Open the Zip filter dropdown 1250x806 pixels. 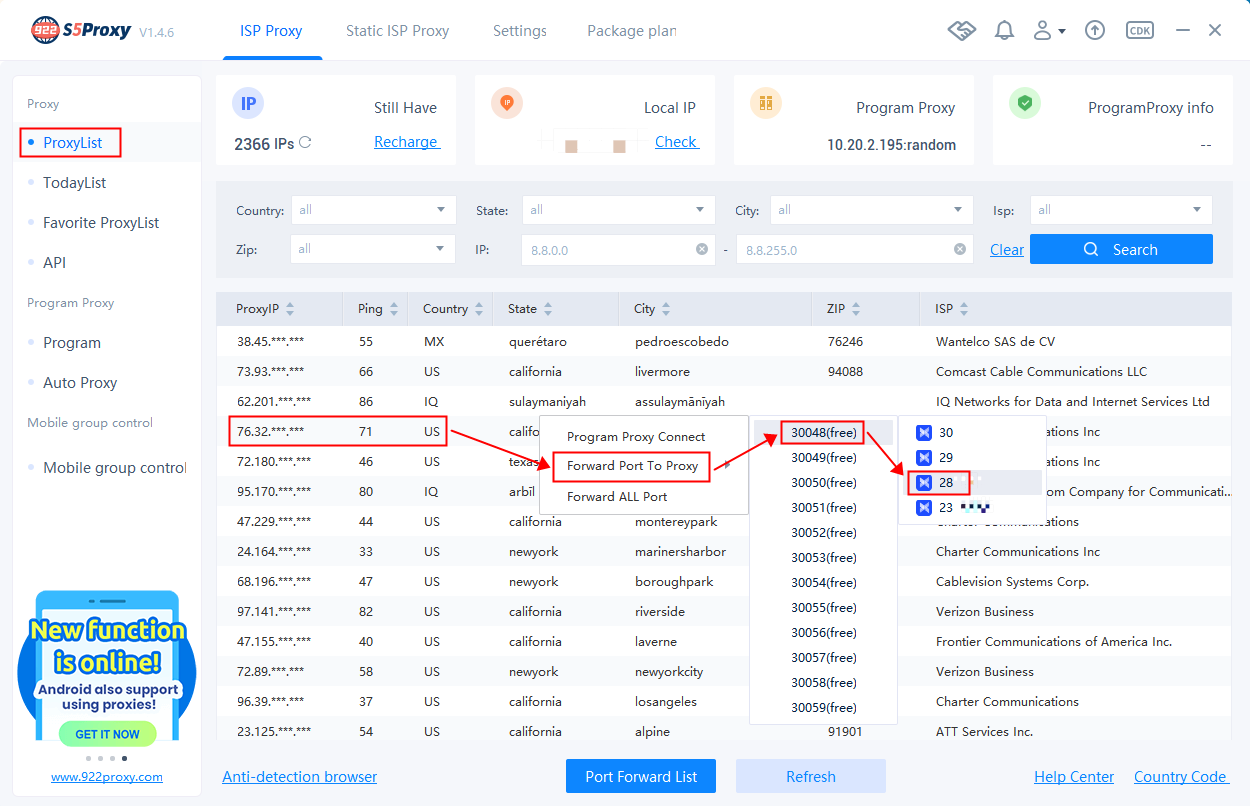pyautogui.click(x=373, y=249)
